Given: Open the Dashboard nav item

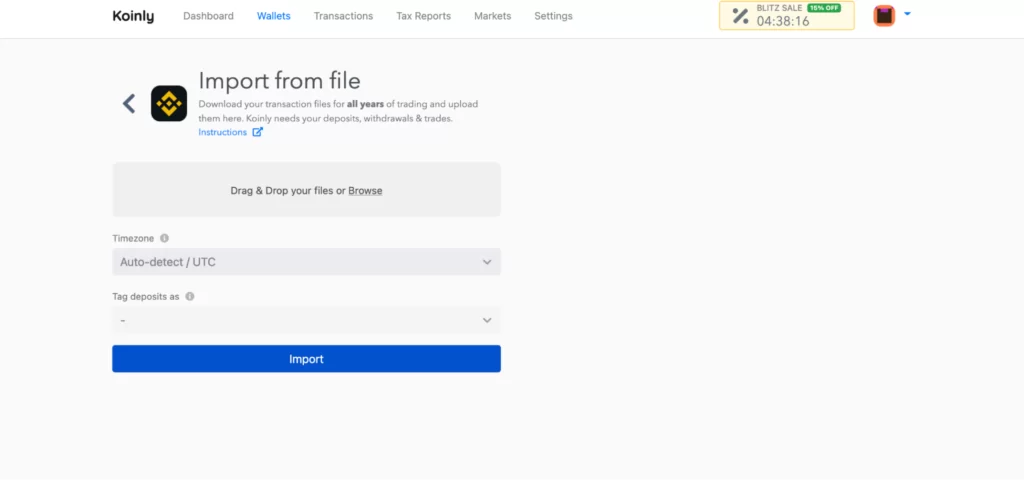Looking at the screenshot, I should [x=208, y=16].
